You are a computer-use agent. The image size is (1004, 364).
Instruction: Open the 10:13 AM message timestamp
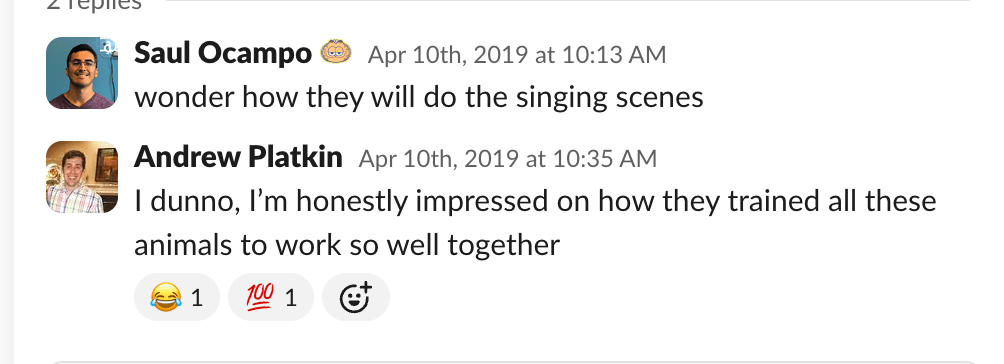click(517, 54)
